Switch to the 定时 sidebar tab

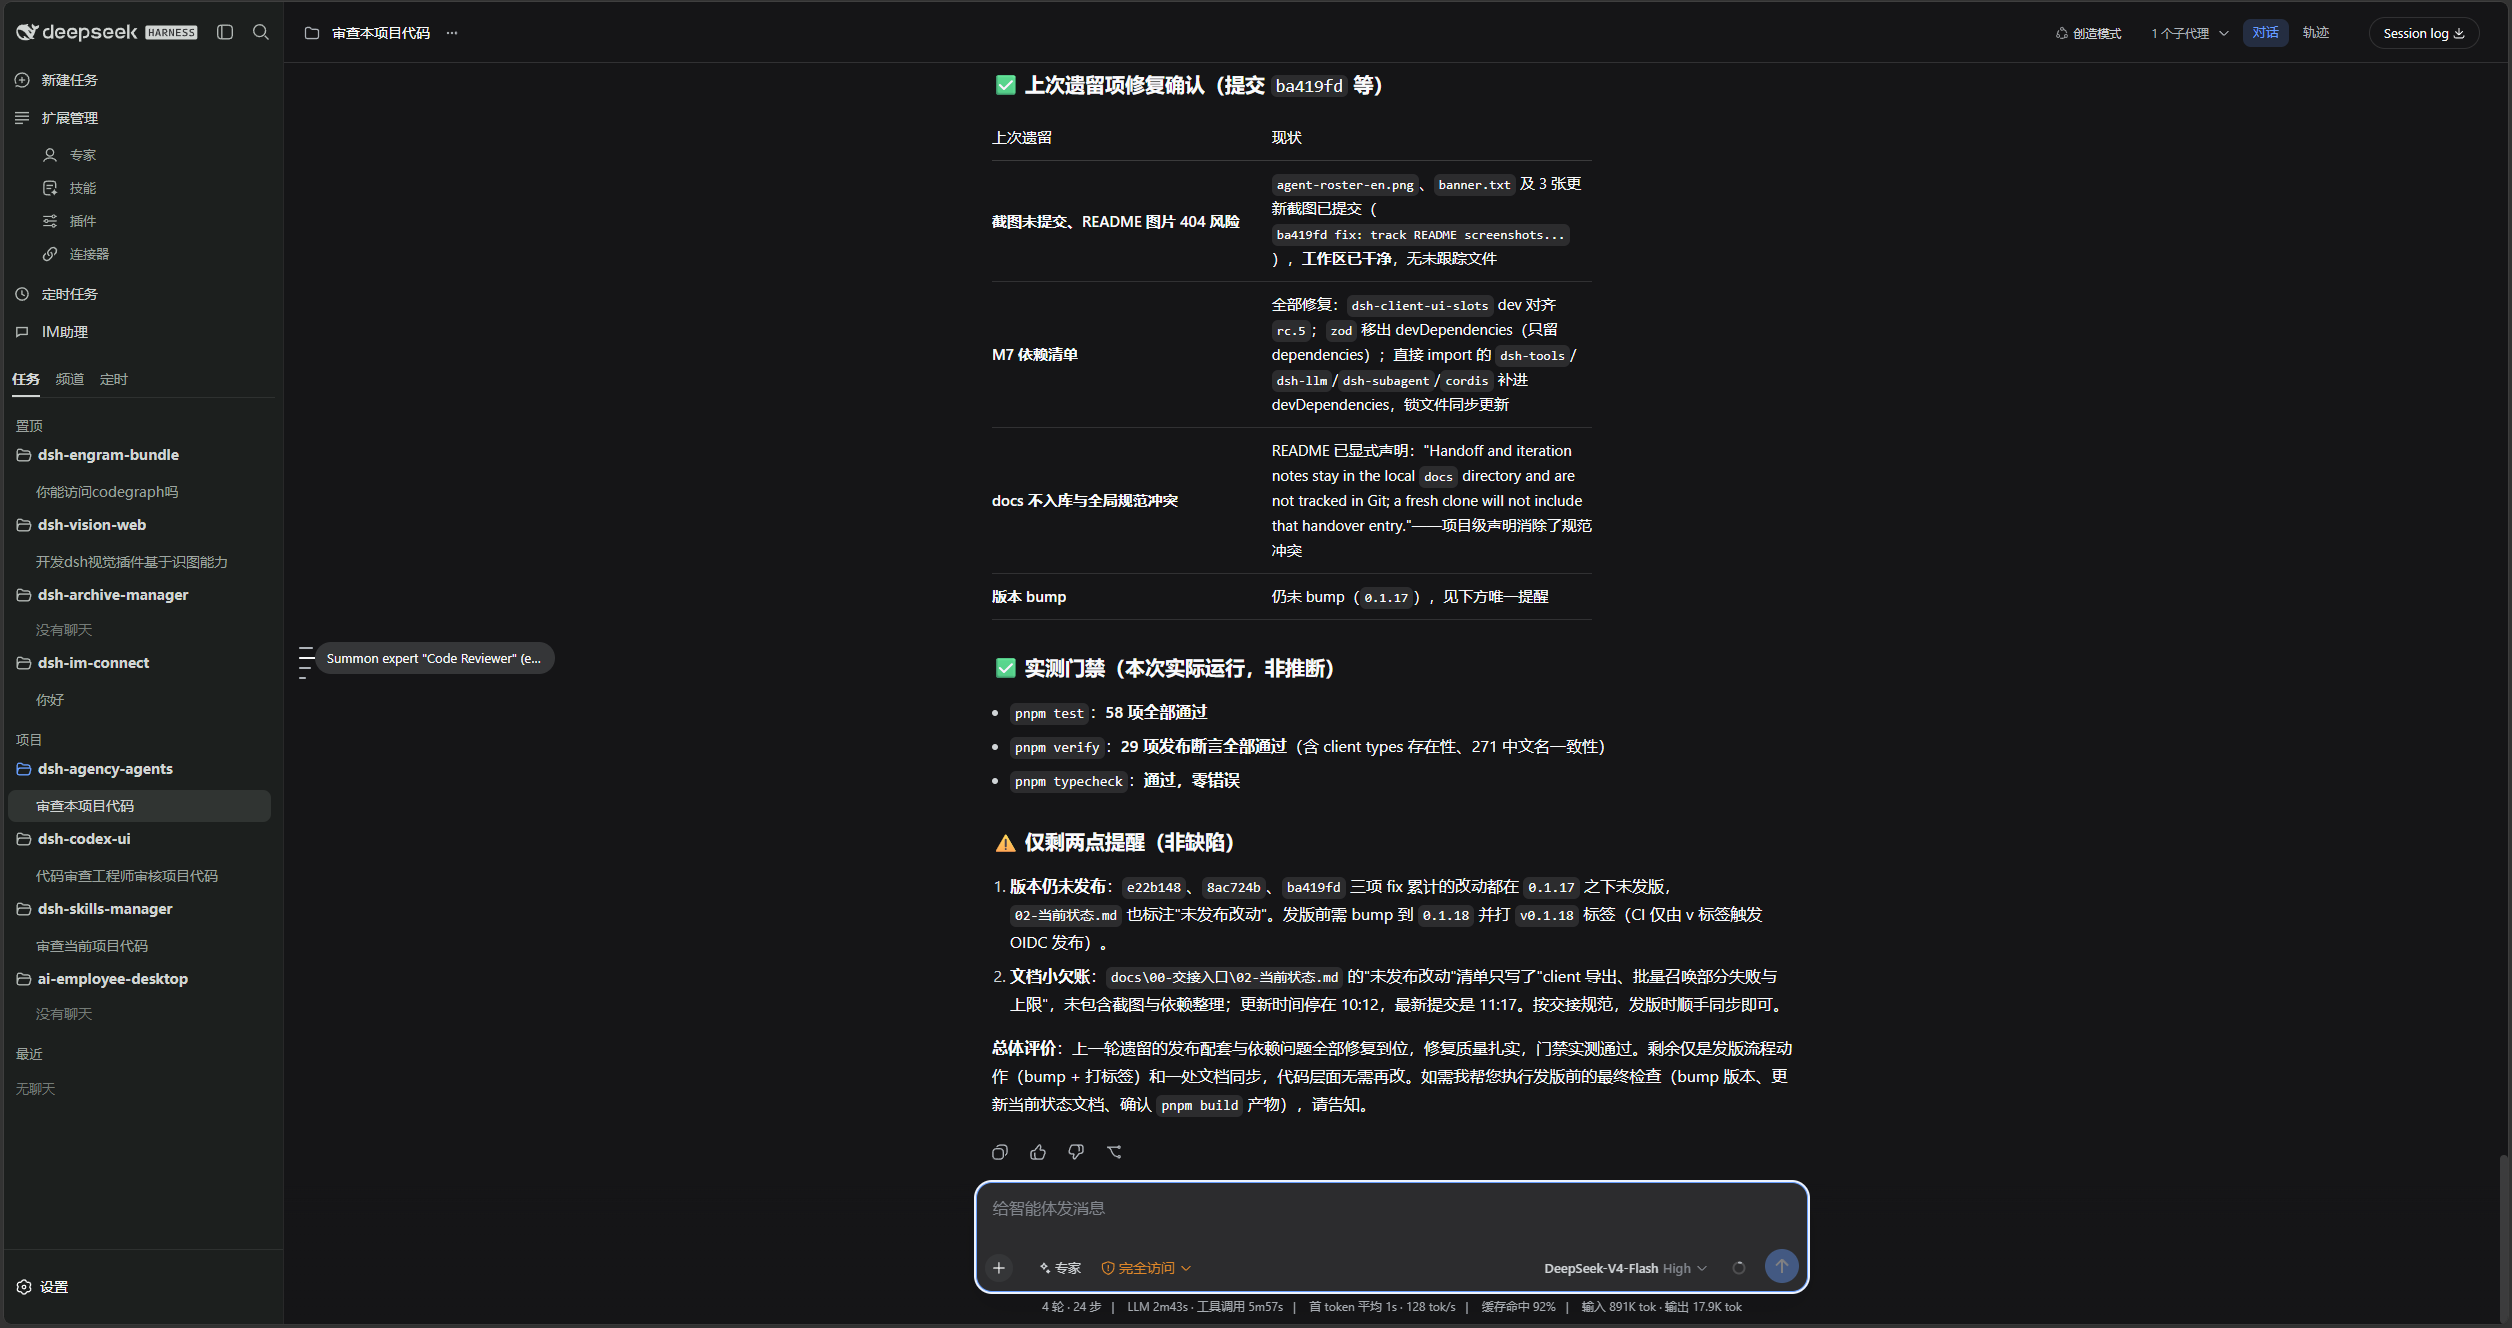point(114,379)
